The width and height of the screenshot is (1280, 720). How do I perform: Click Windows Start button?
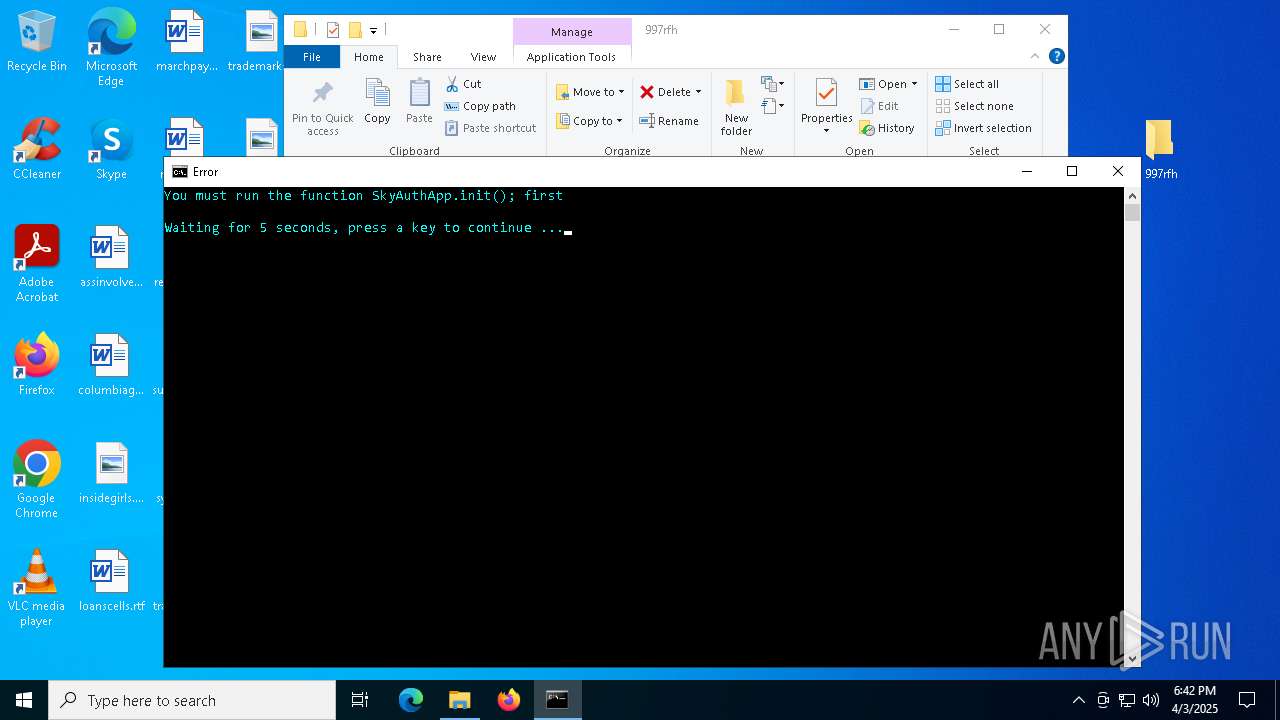pyautogui.click(x=24, y=700)
